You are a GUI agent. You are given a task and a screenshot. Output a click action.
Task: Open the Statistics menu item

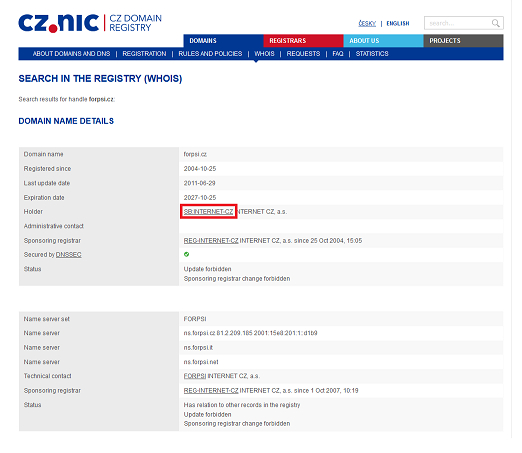click(x=372, y=54)
